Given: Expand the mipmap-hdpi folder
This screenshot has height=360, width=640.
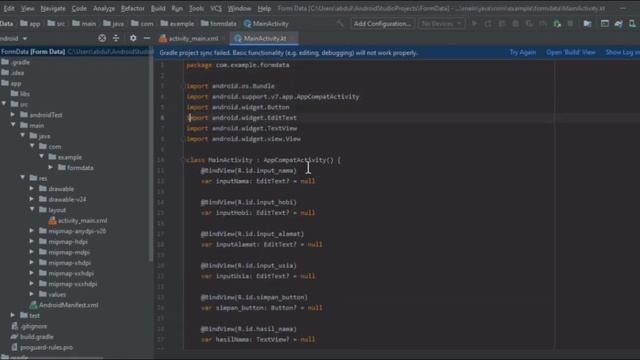Looking at the screenshot, I should tap(32, 241).
